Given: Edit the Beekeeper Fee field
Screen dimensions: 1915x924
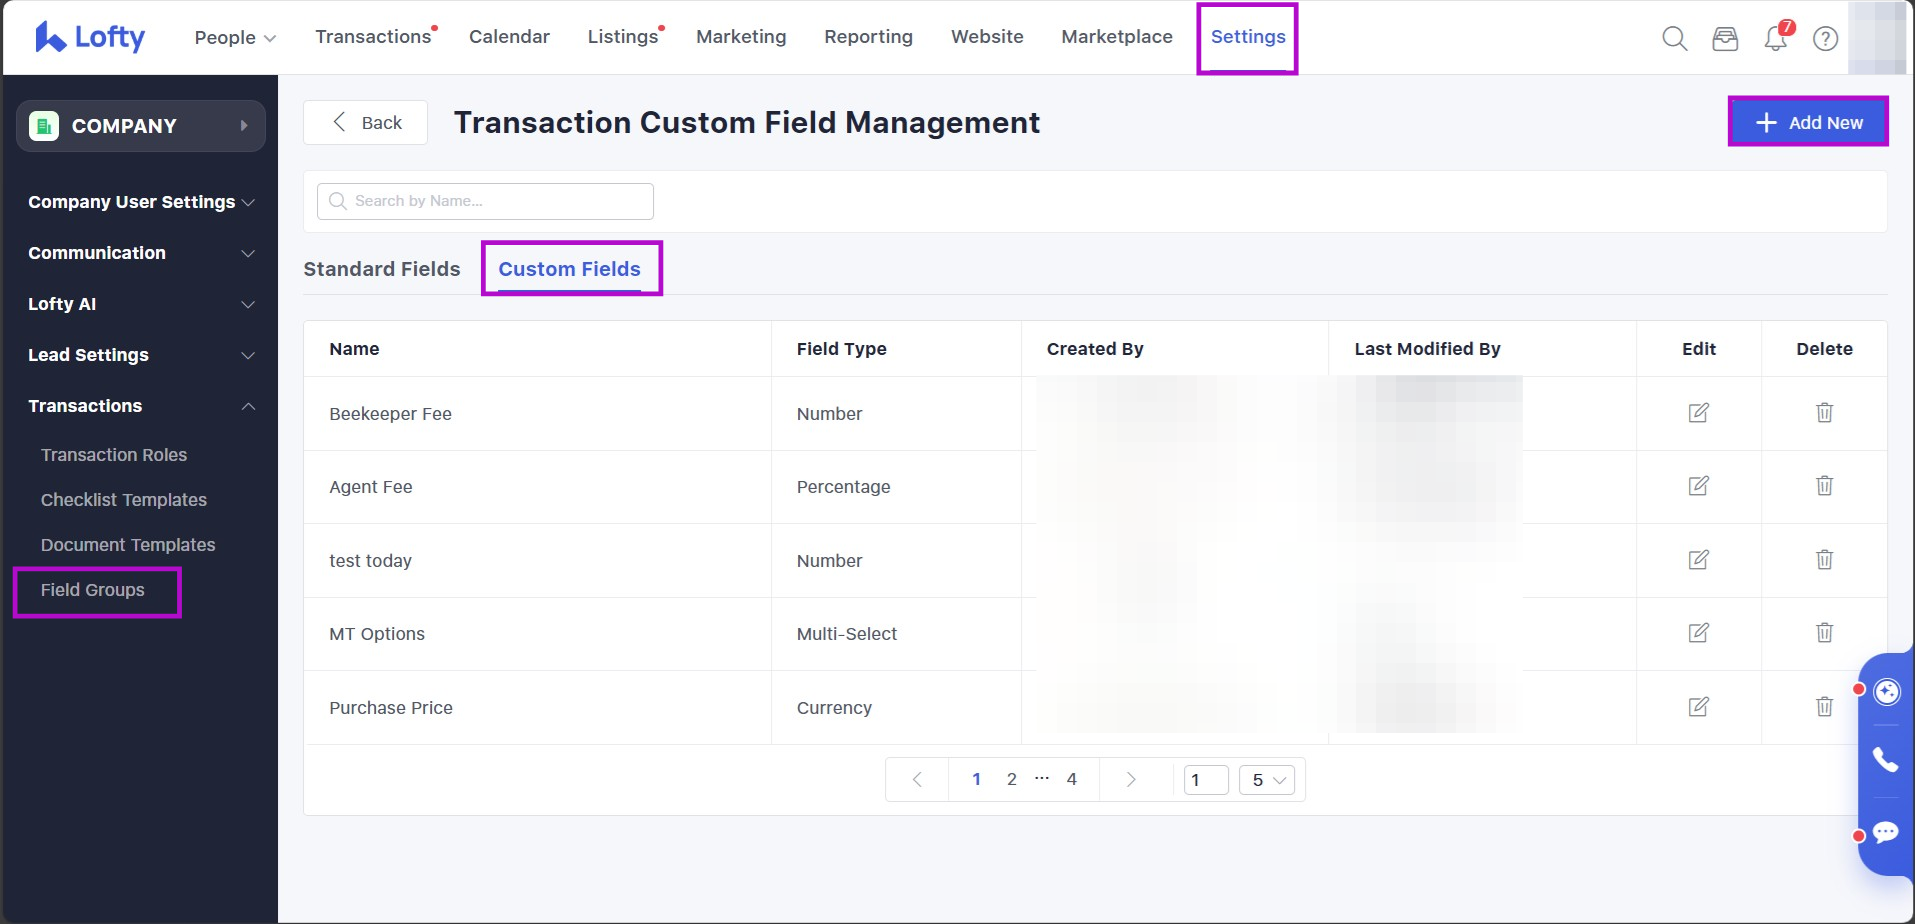Looking at the screenshot, I should click(x=1698, y=413).
